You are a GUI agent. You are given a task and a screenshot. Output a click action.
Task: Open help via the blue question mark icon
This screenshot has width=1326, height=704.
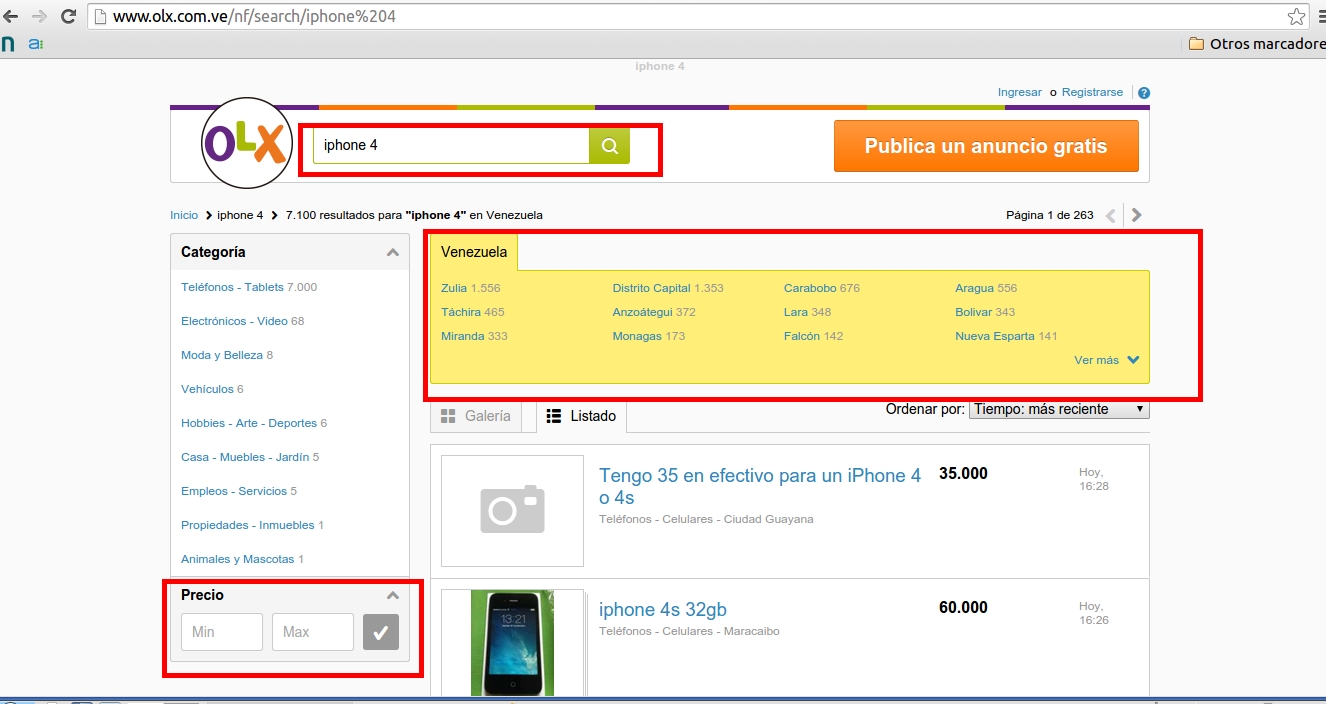point(1144,93)
